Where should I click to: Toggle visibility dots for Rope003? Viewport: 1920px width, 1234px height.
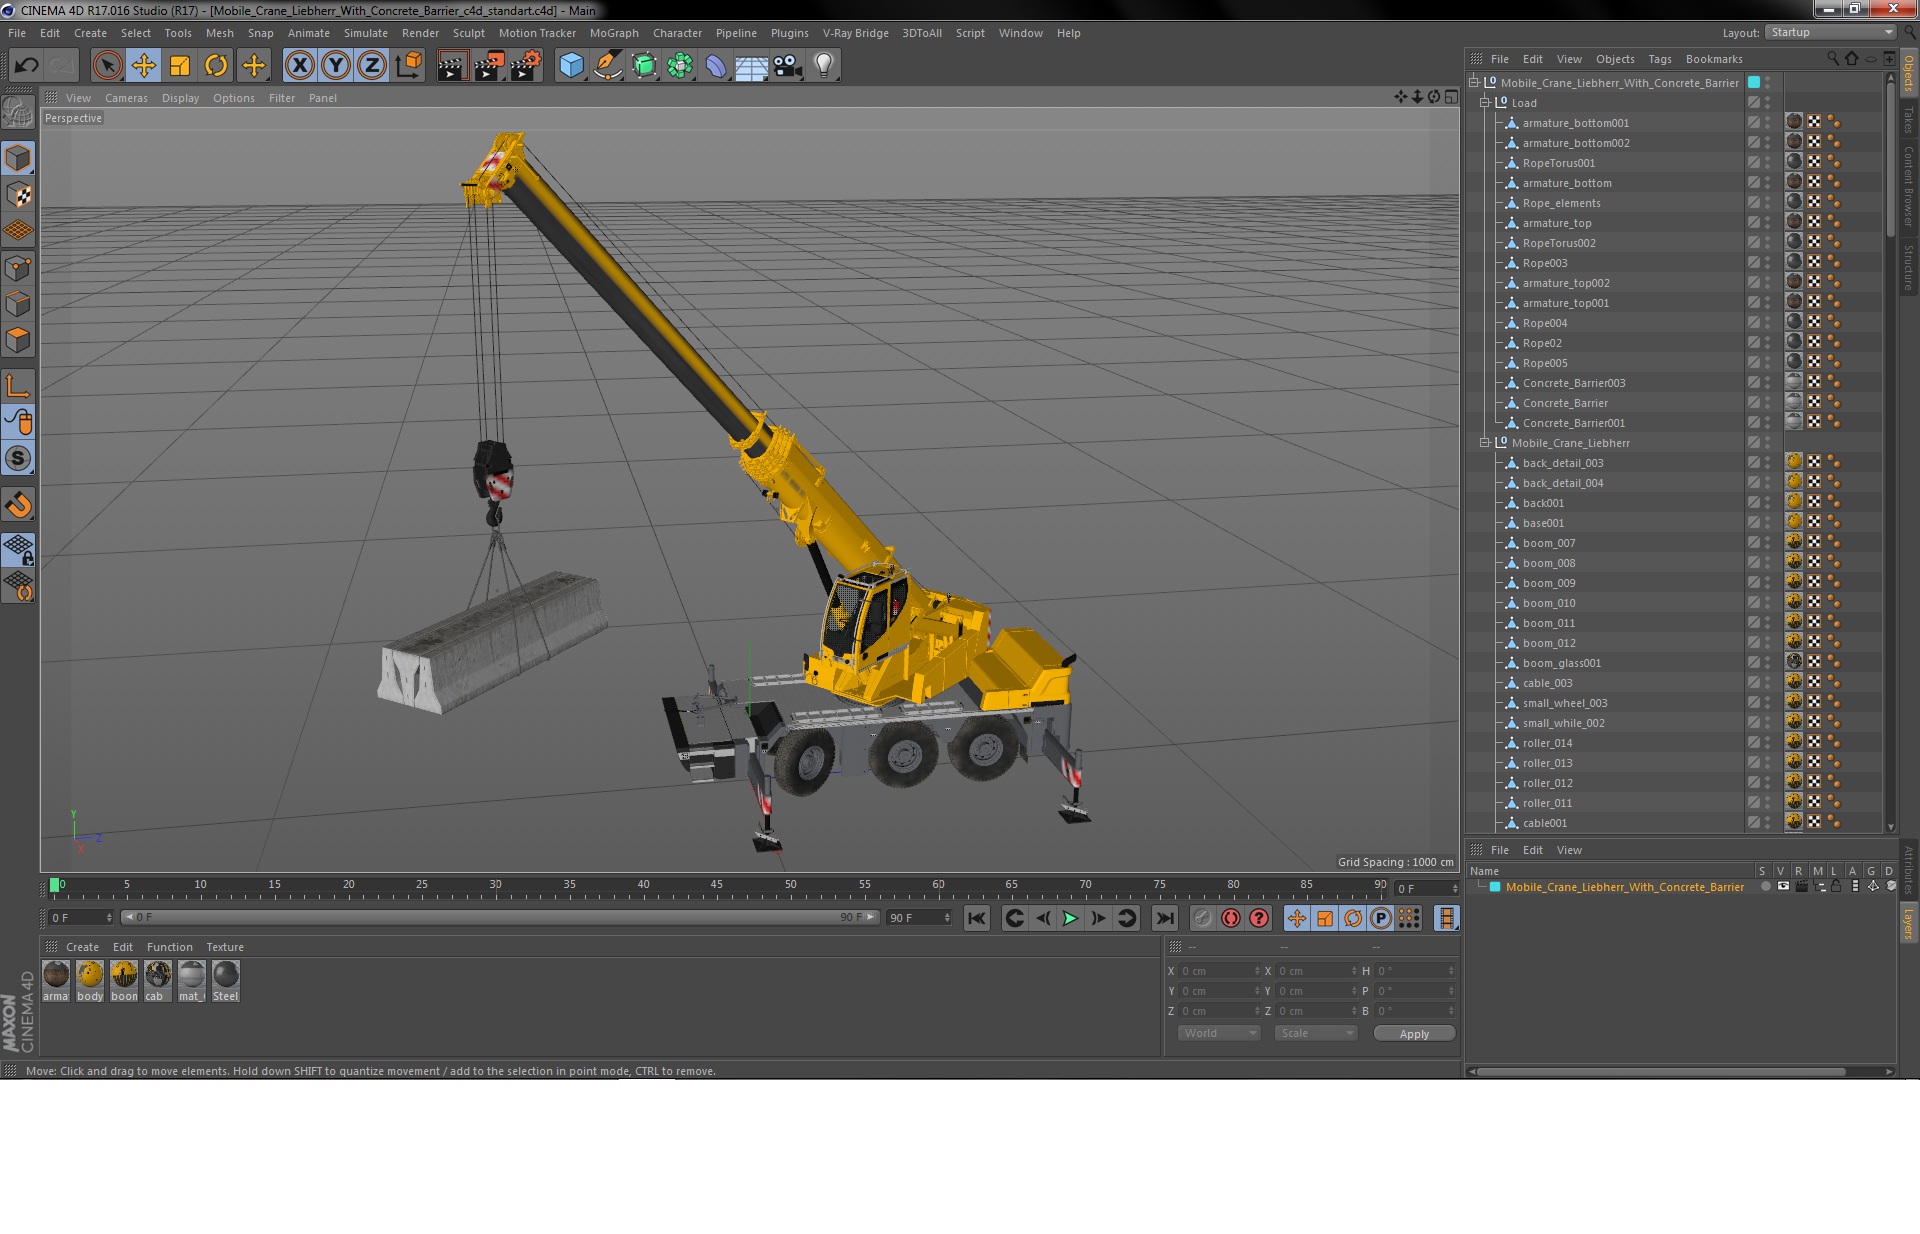(1767, 263)
